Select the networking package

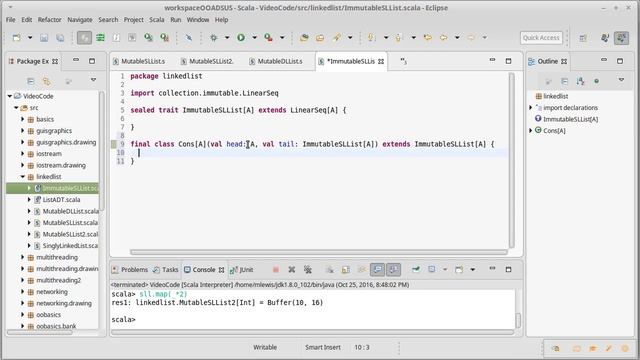(x=52, y=292)
